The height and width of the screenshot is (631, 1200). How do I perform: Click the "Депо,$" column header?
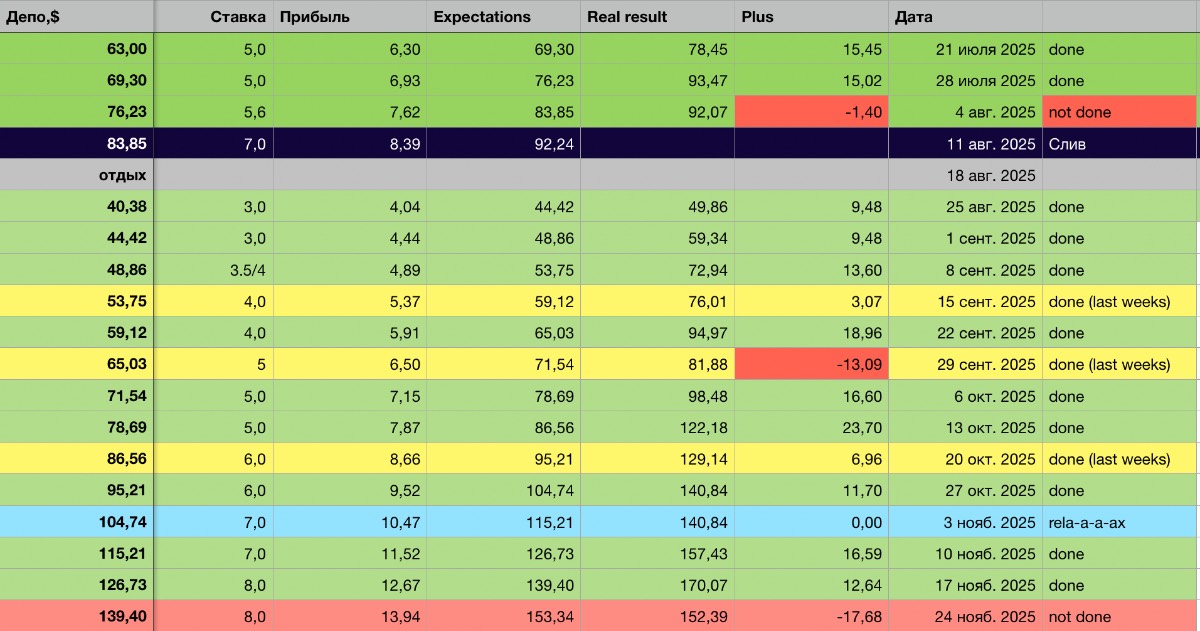pos(76,17)
